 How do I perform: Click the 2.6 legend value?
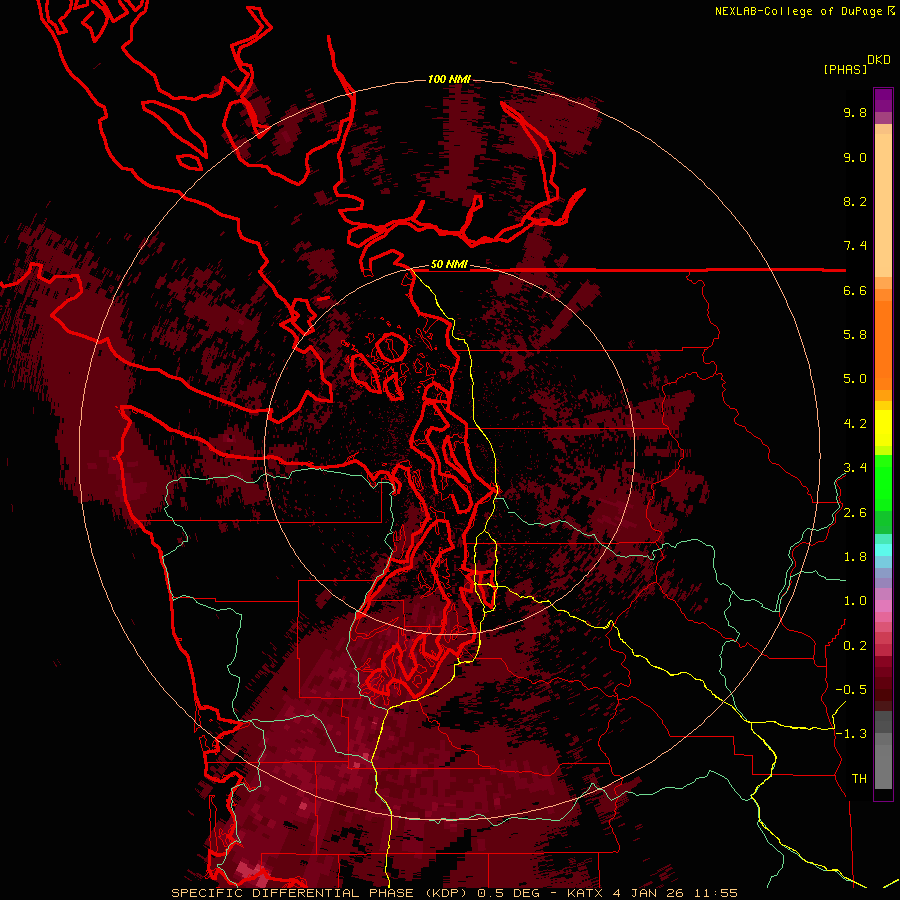[x=855, y=513]
